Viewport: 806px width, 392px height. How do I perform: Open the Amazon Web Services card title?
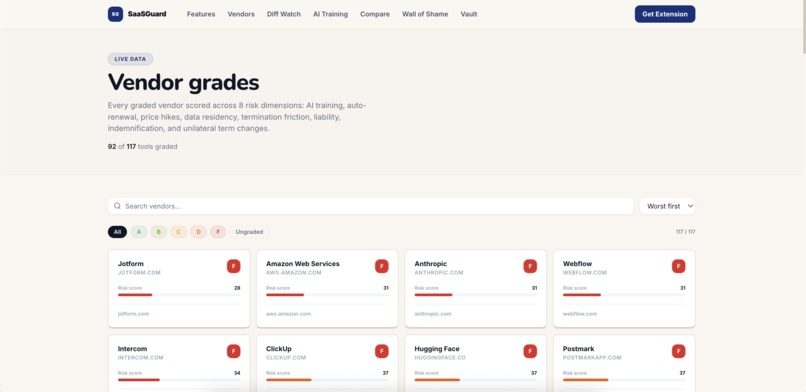[x=303, y=264]
